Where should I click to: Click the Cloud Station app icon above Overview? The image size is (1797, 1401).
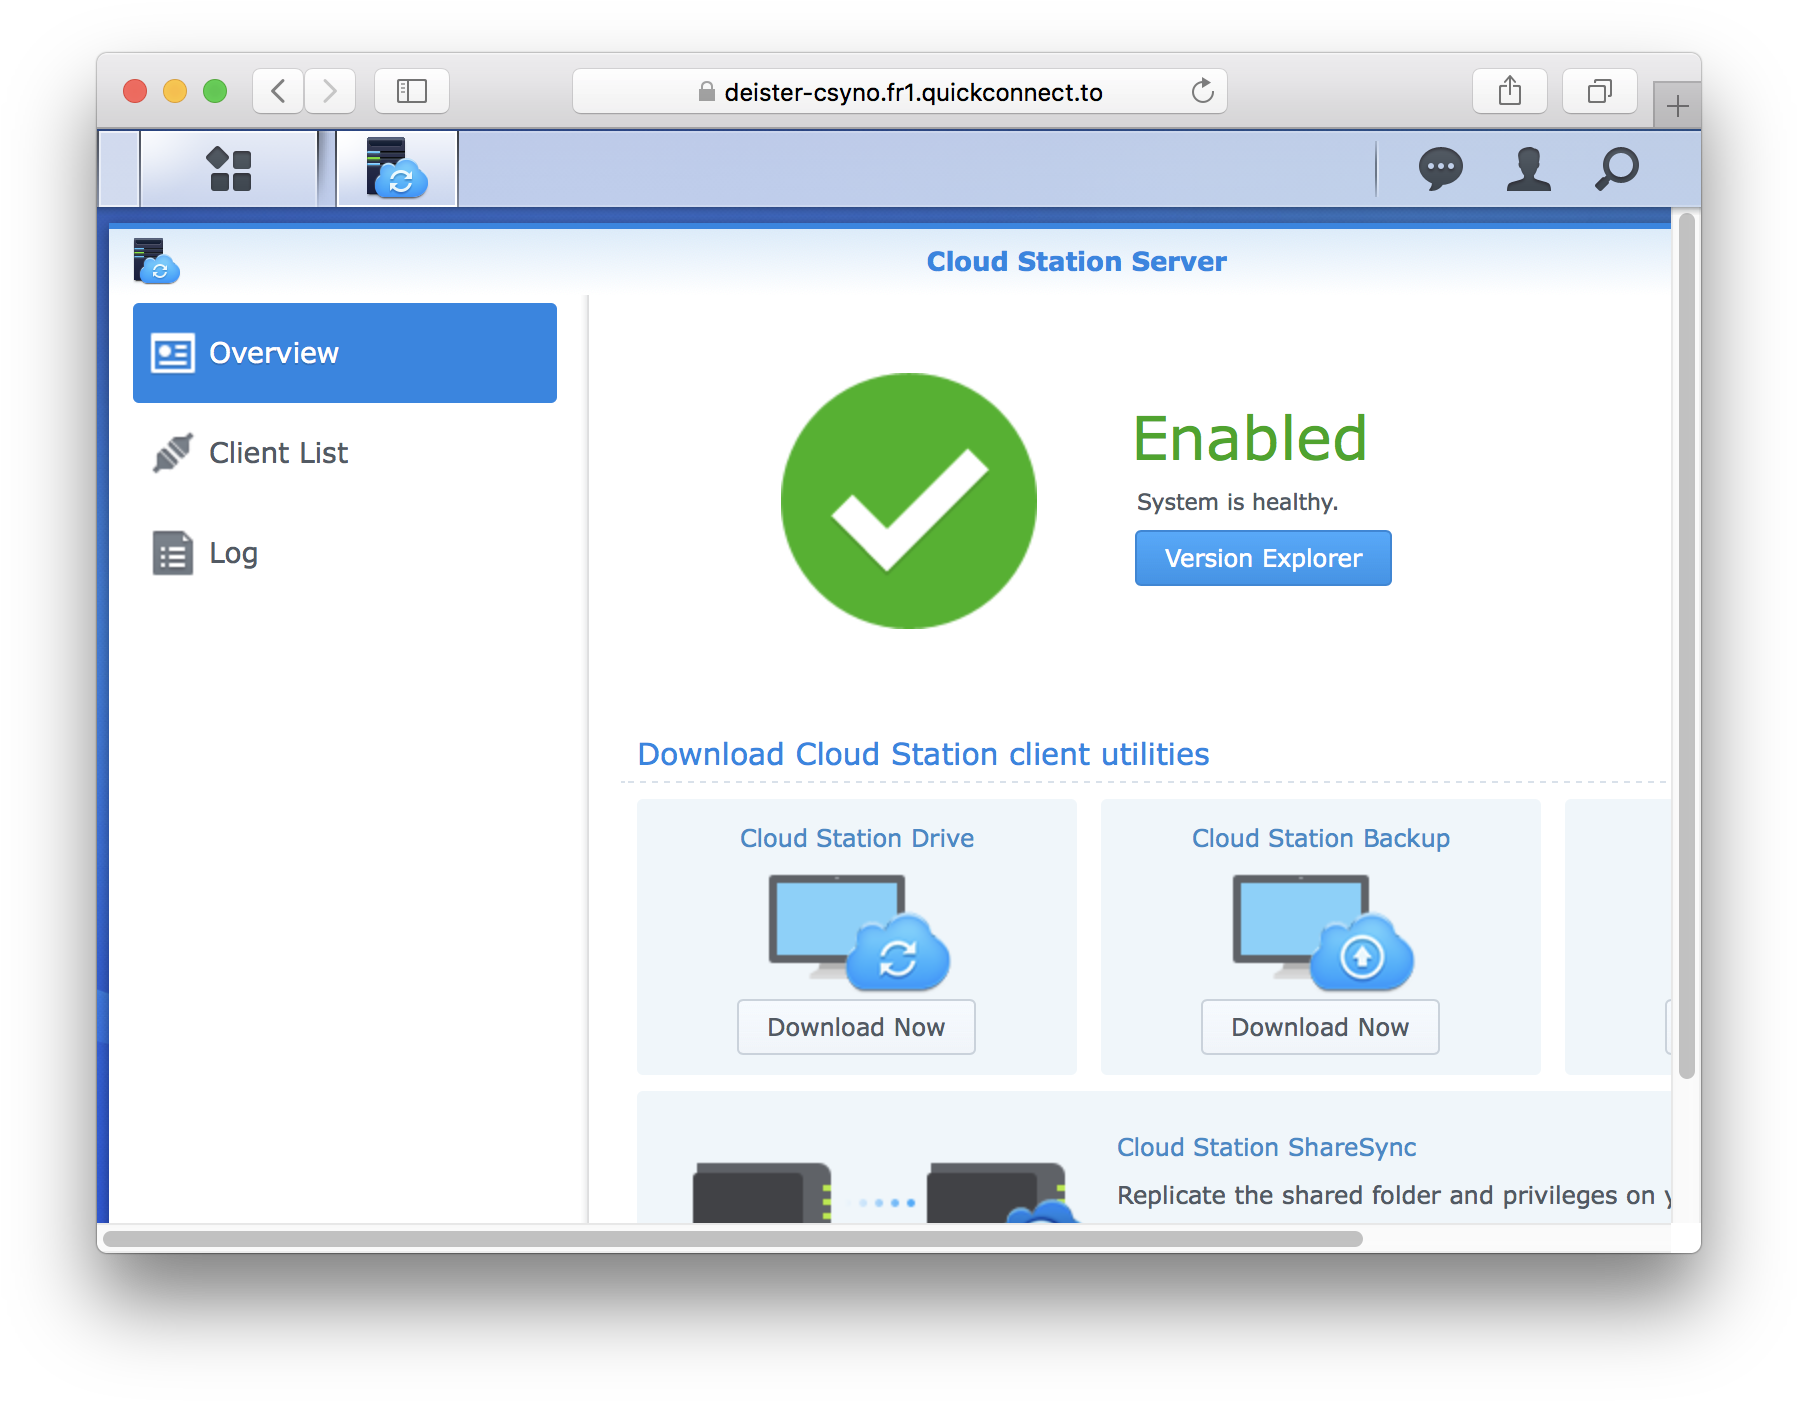155,262
